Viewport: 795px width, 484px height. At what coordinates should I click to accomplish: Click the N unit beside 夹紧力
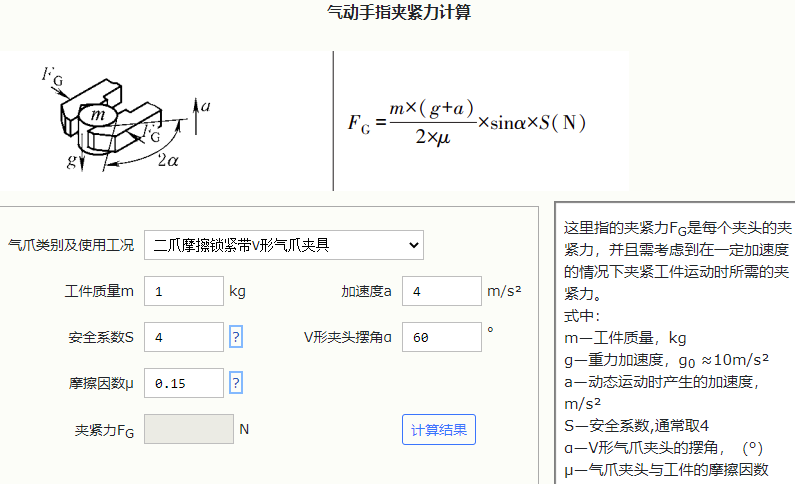(244, 429)
